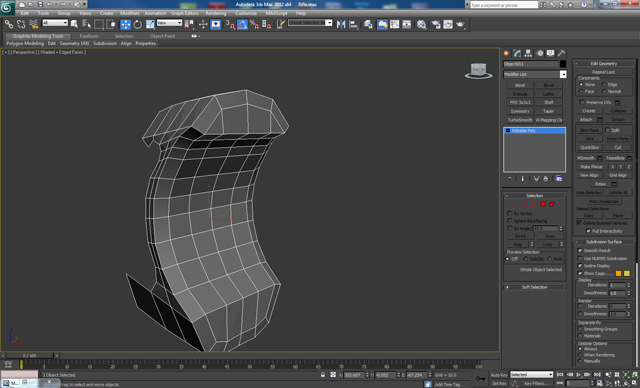640x388 pixels.
Task: Click the Mirror tool icon
Action: pos(341,24)
